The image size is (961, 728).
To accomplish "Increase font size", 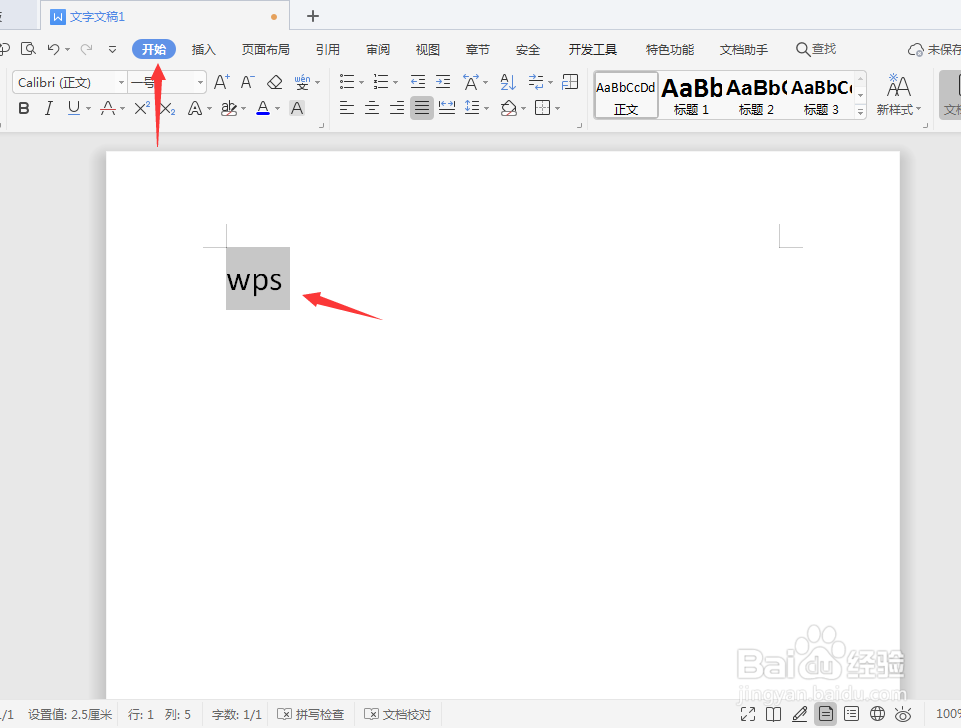I will point(222,82).
